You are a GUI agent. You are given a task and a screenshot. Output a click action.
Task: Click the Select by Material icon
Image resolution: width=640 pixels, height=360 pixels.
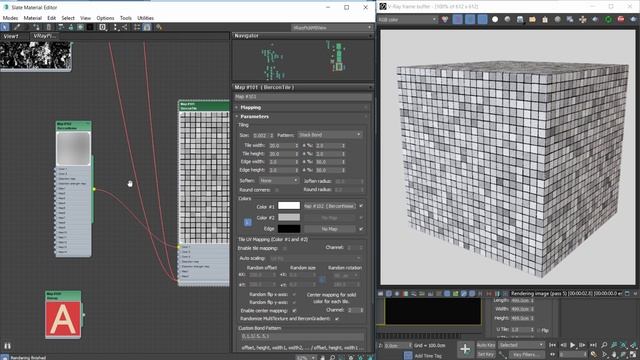tap(159, 27)
